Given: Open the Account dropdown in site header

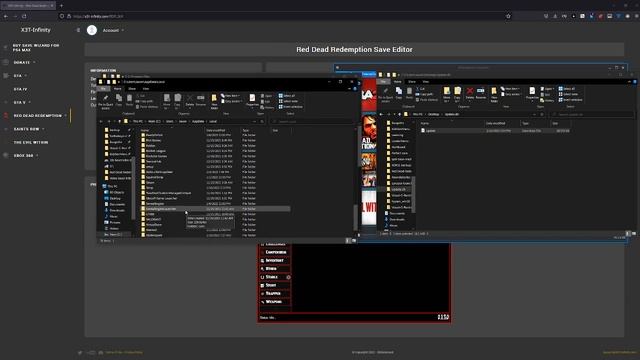Looking at the screenshot, I should coord(113,30).
